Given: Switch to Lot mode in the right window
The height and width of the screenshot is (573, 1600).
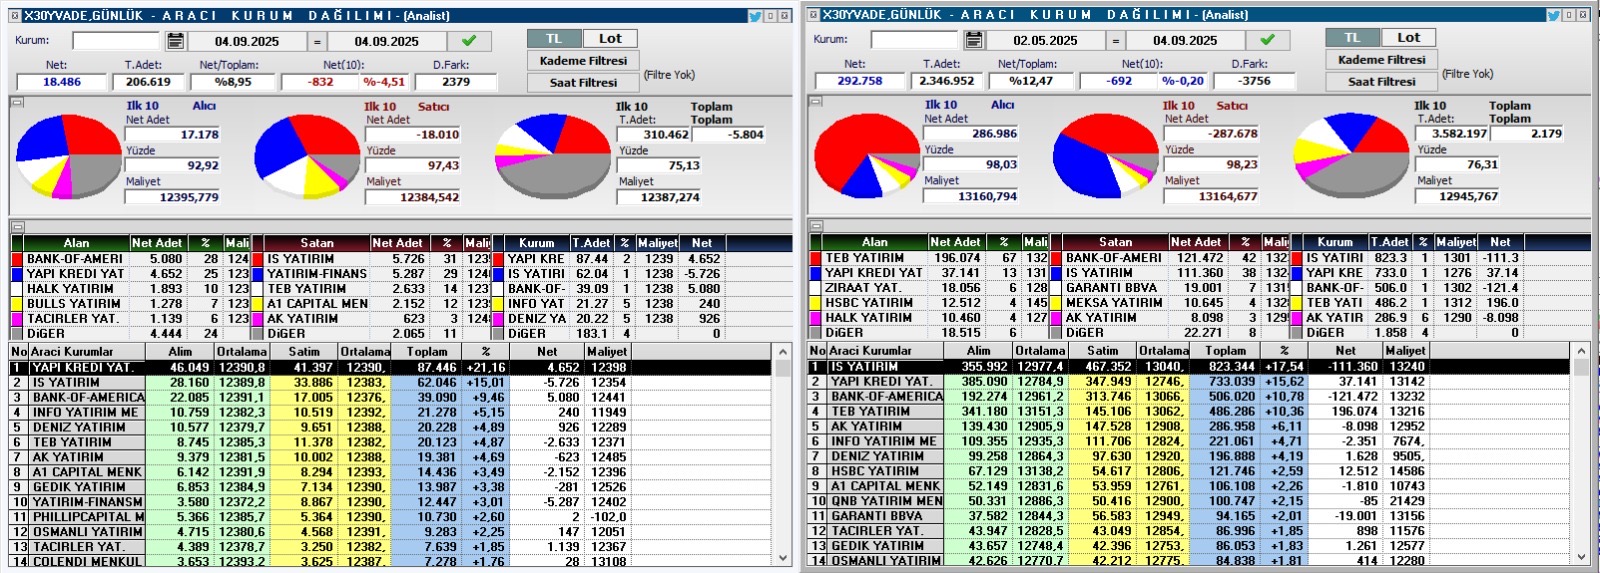Looking at the screenshot, I should pyautogui.click(x=1408, y=38).
